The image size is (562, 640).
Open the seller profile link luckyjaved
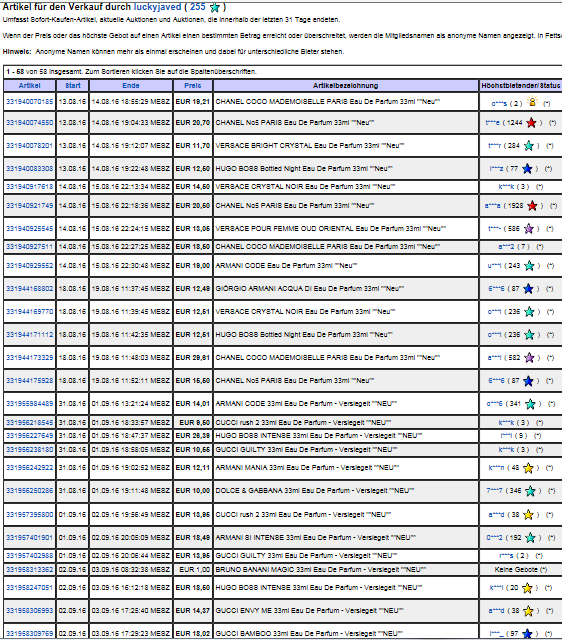coord(157,7)
